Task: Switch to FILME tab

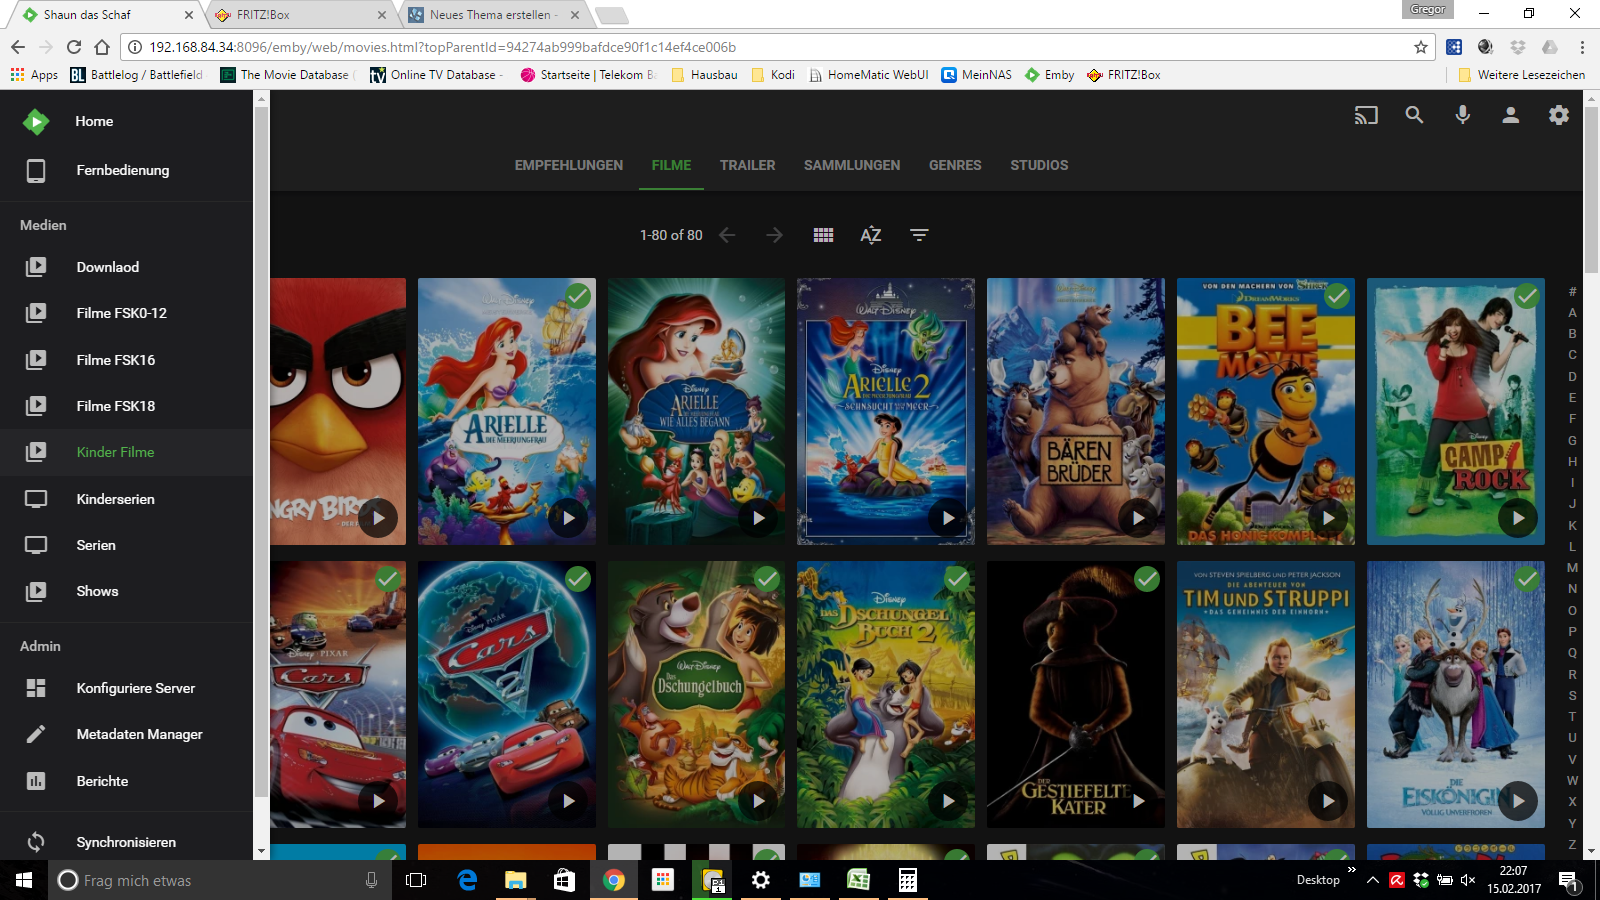Action: (x=671, y=165)
